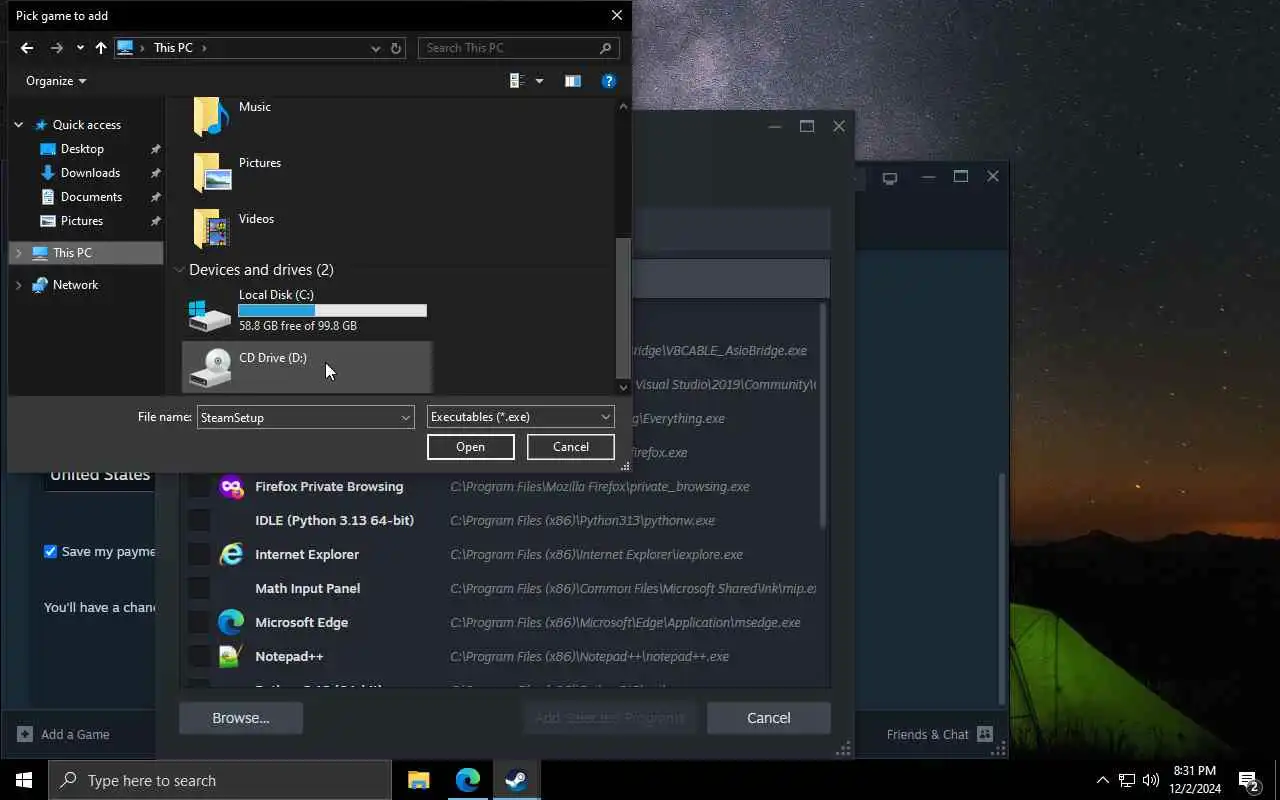Image resolution: width=1280 pixels, height=800 pixels.
Task: Click the File name input field
Action: point(297,417)
